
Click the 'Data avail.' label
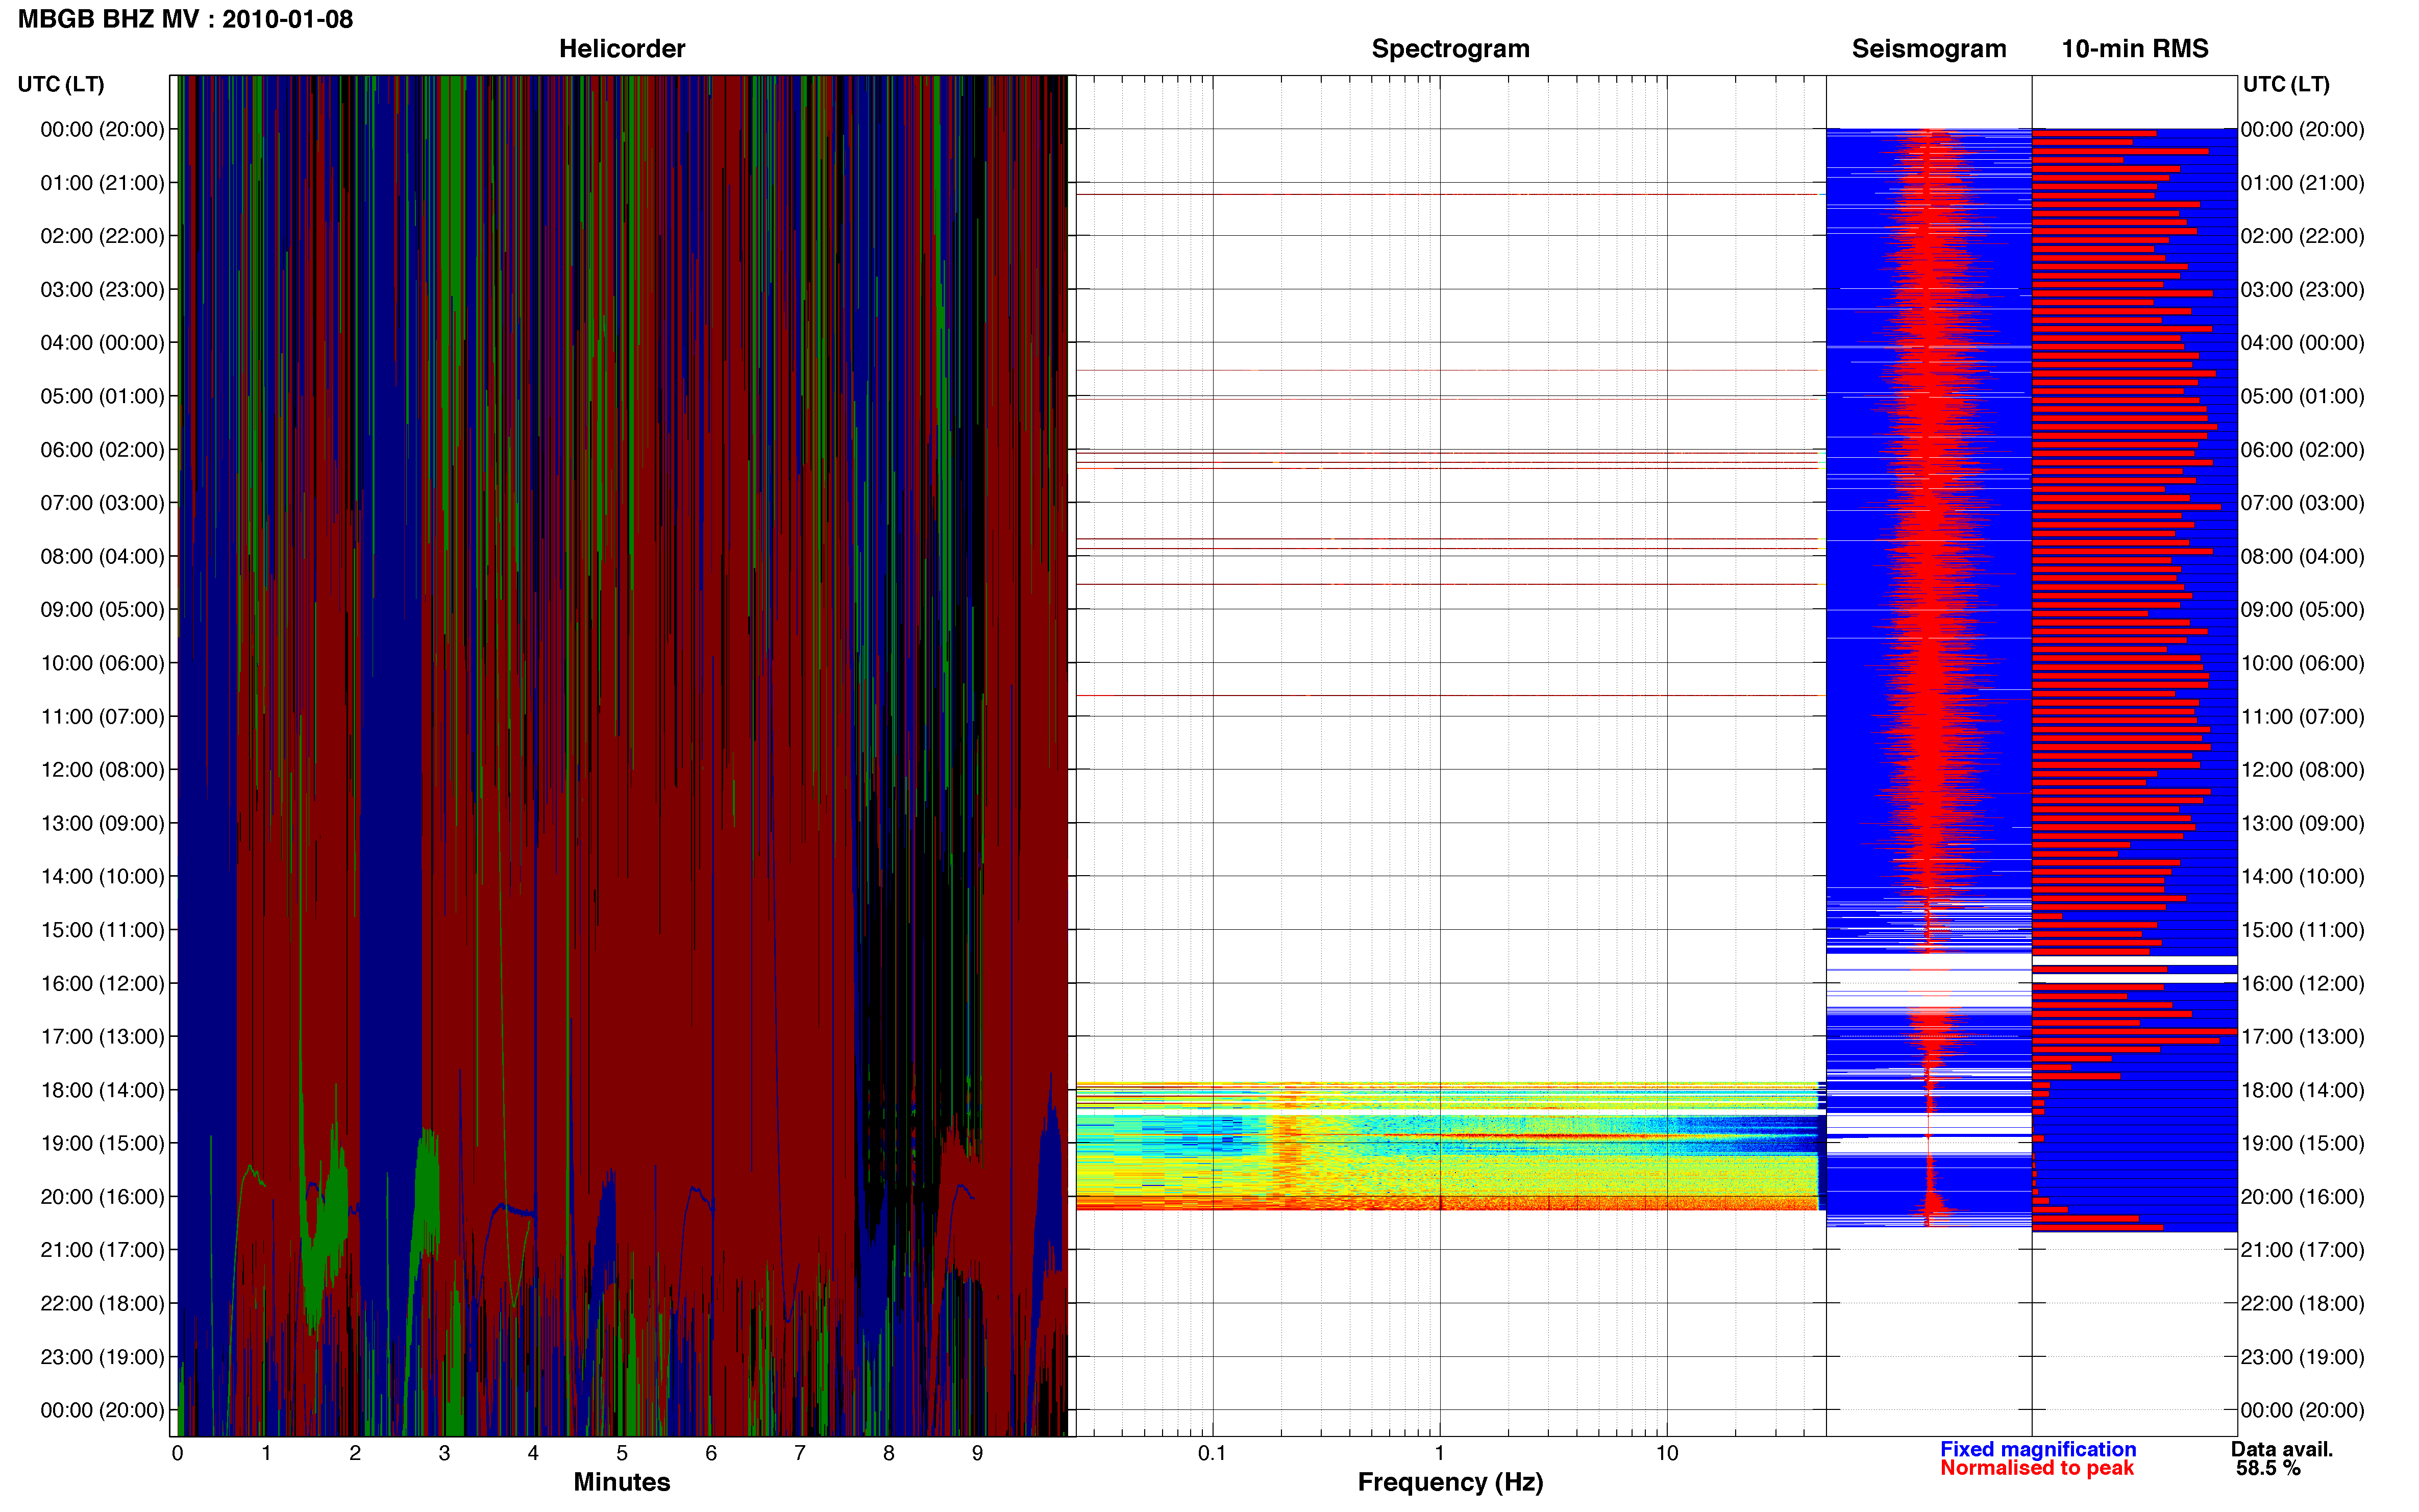2282,1449
